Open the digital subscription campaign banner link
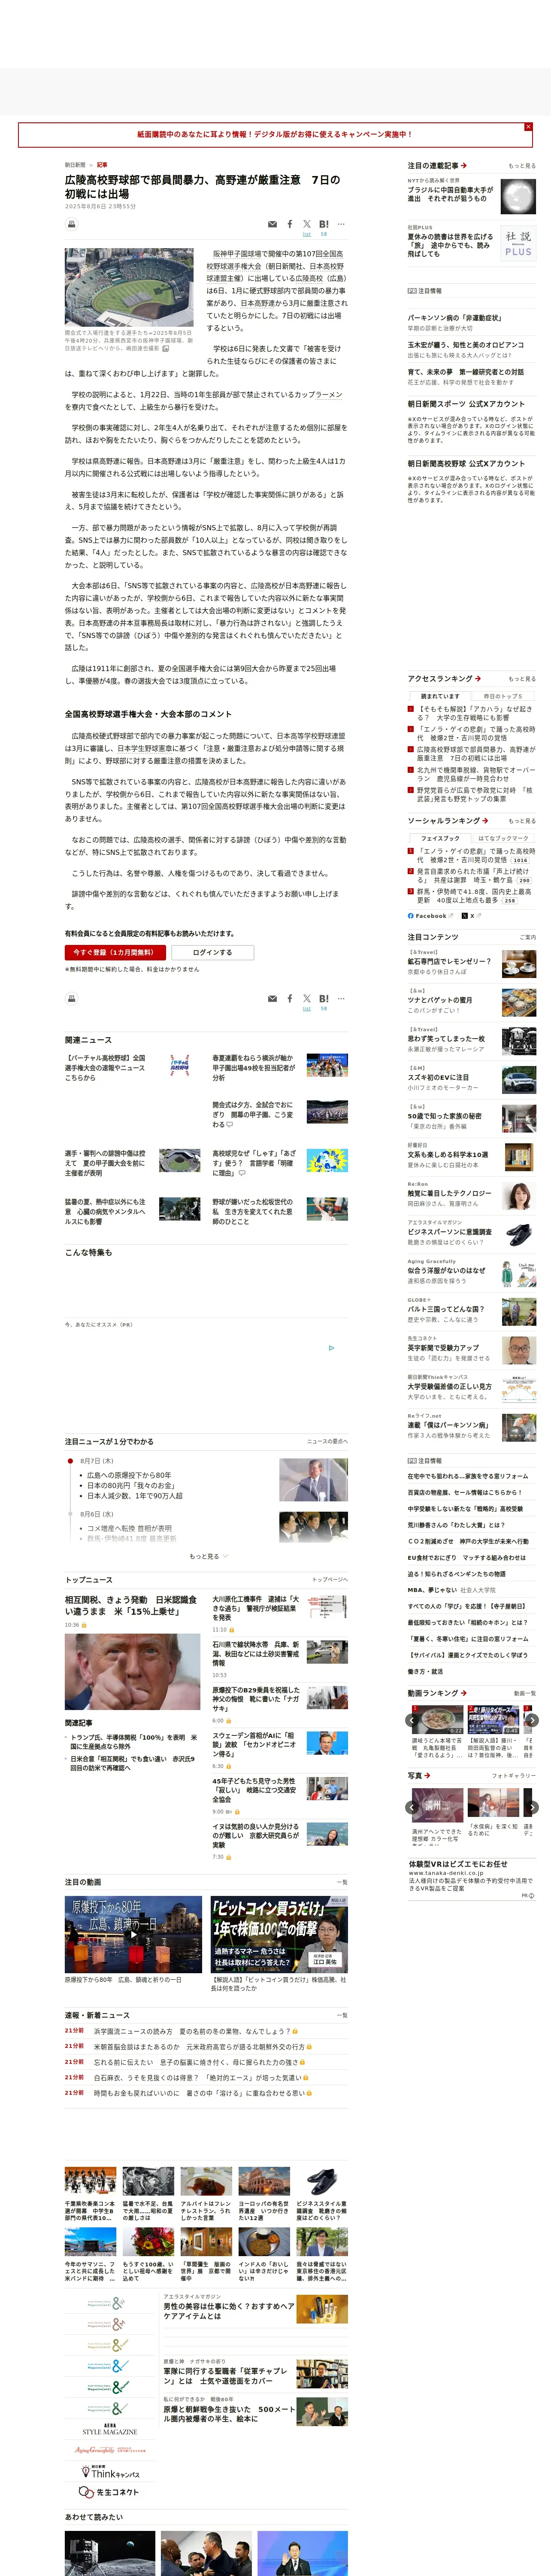The image size is (551, 2576). [x=275, y=134]
